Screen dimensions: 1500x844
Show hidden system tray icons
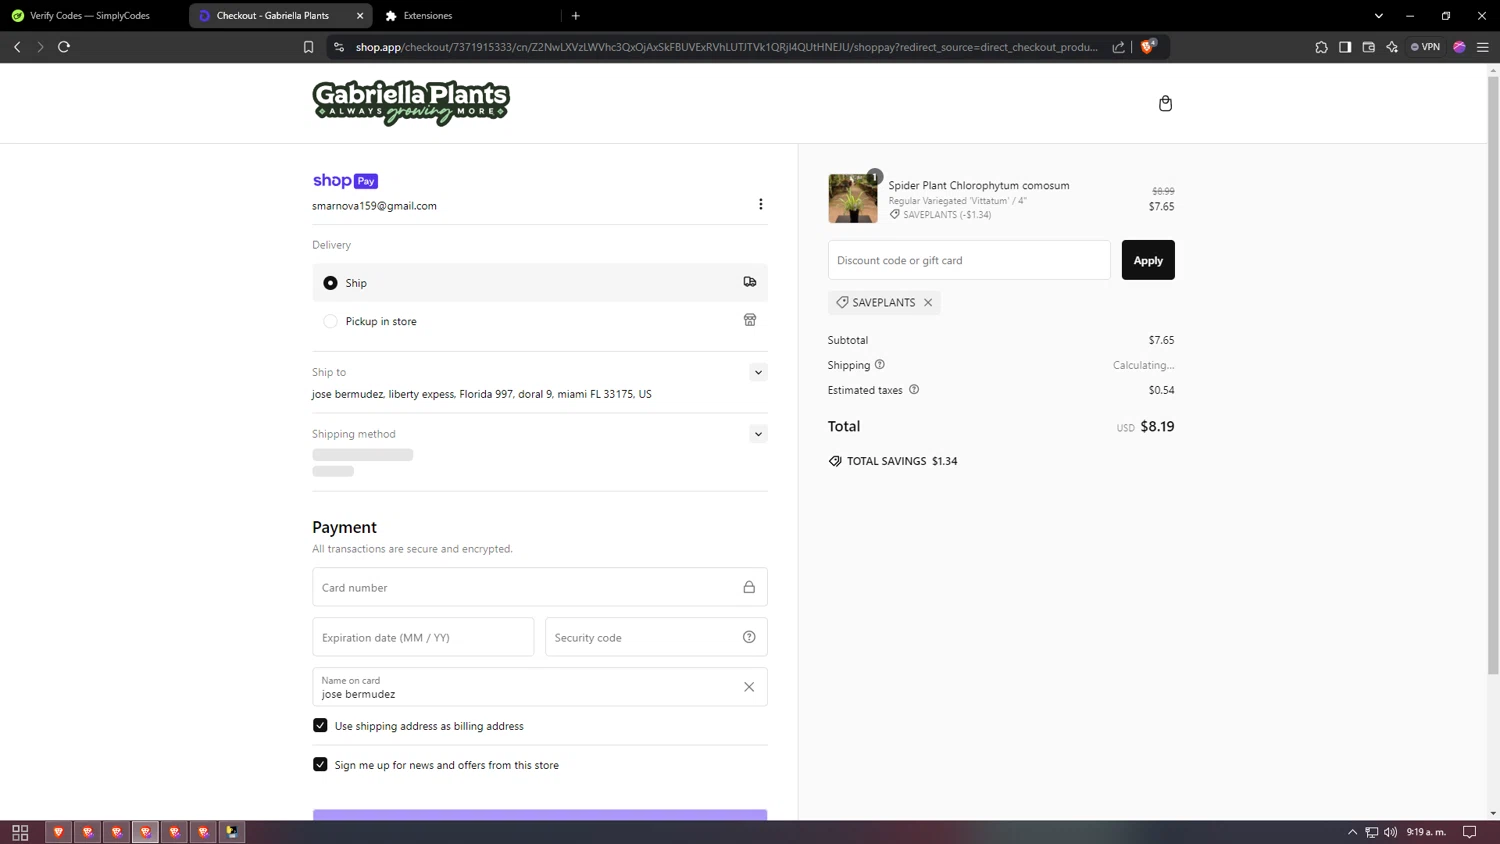click(1352, 832)
